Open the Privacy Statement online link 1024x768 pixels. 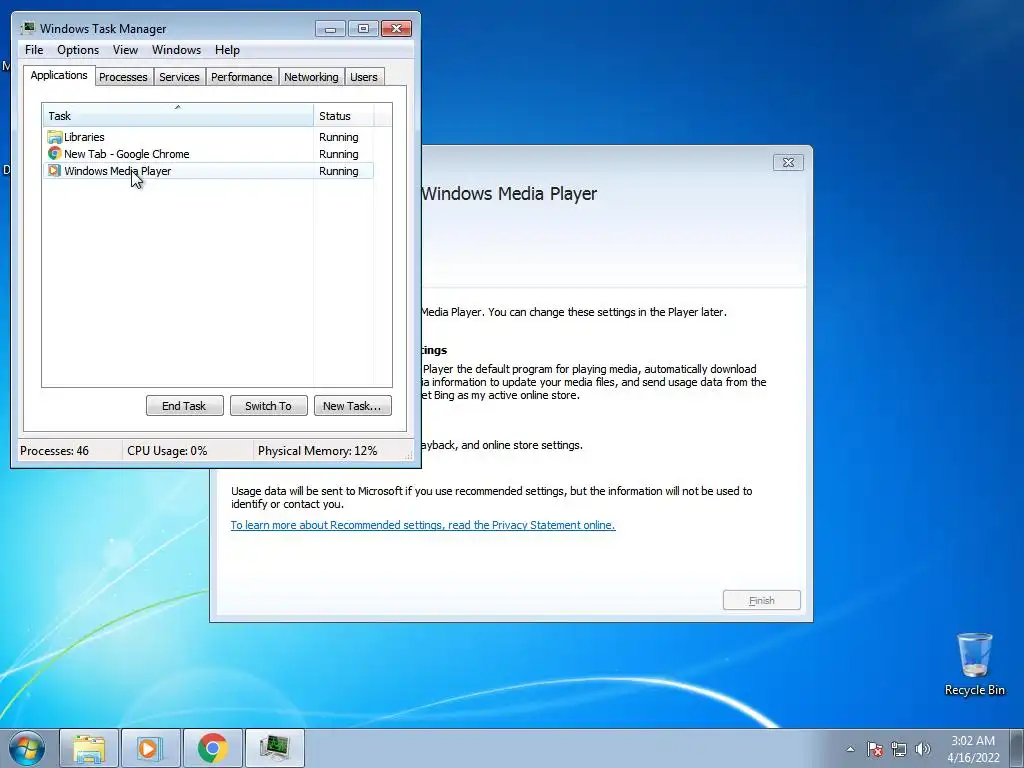(x=423, y=525)
